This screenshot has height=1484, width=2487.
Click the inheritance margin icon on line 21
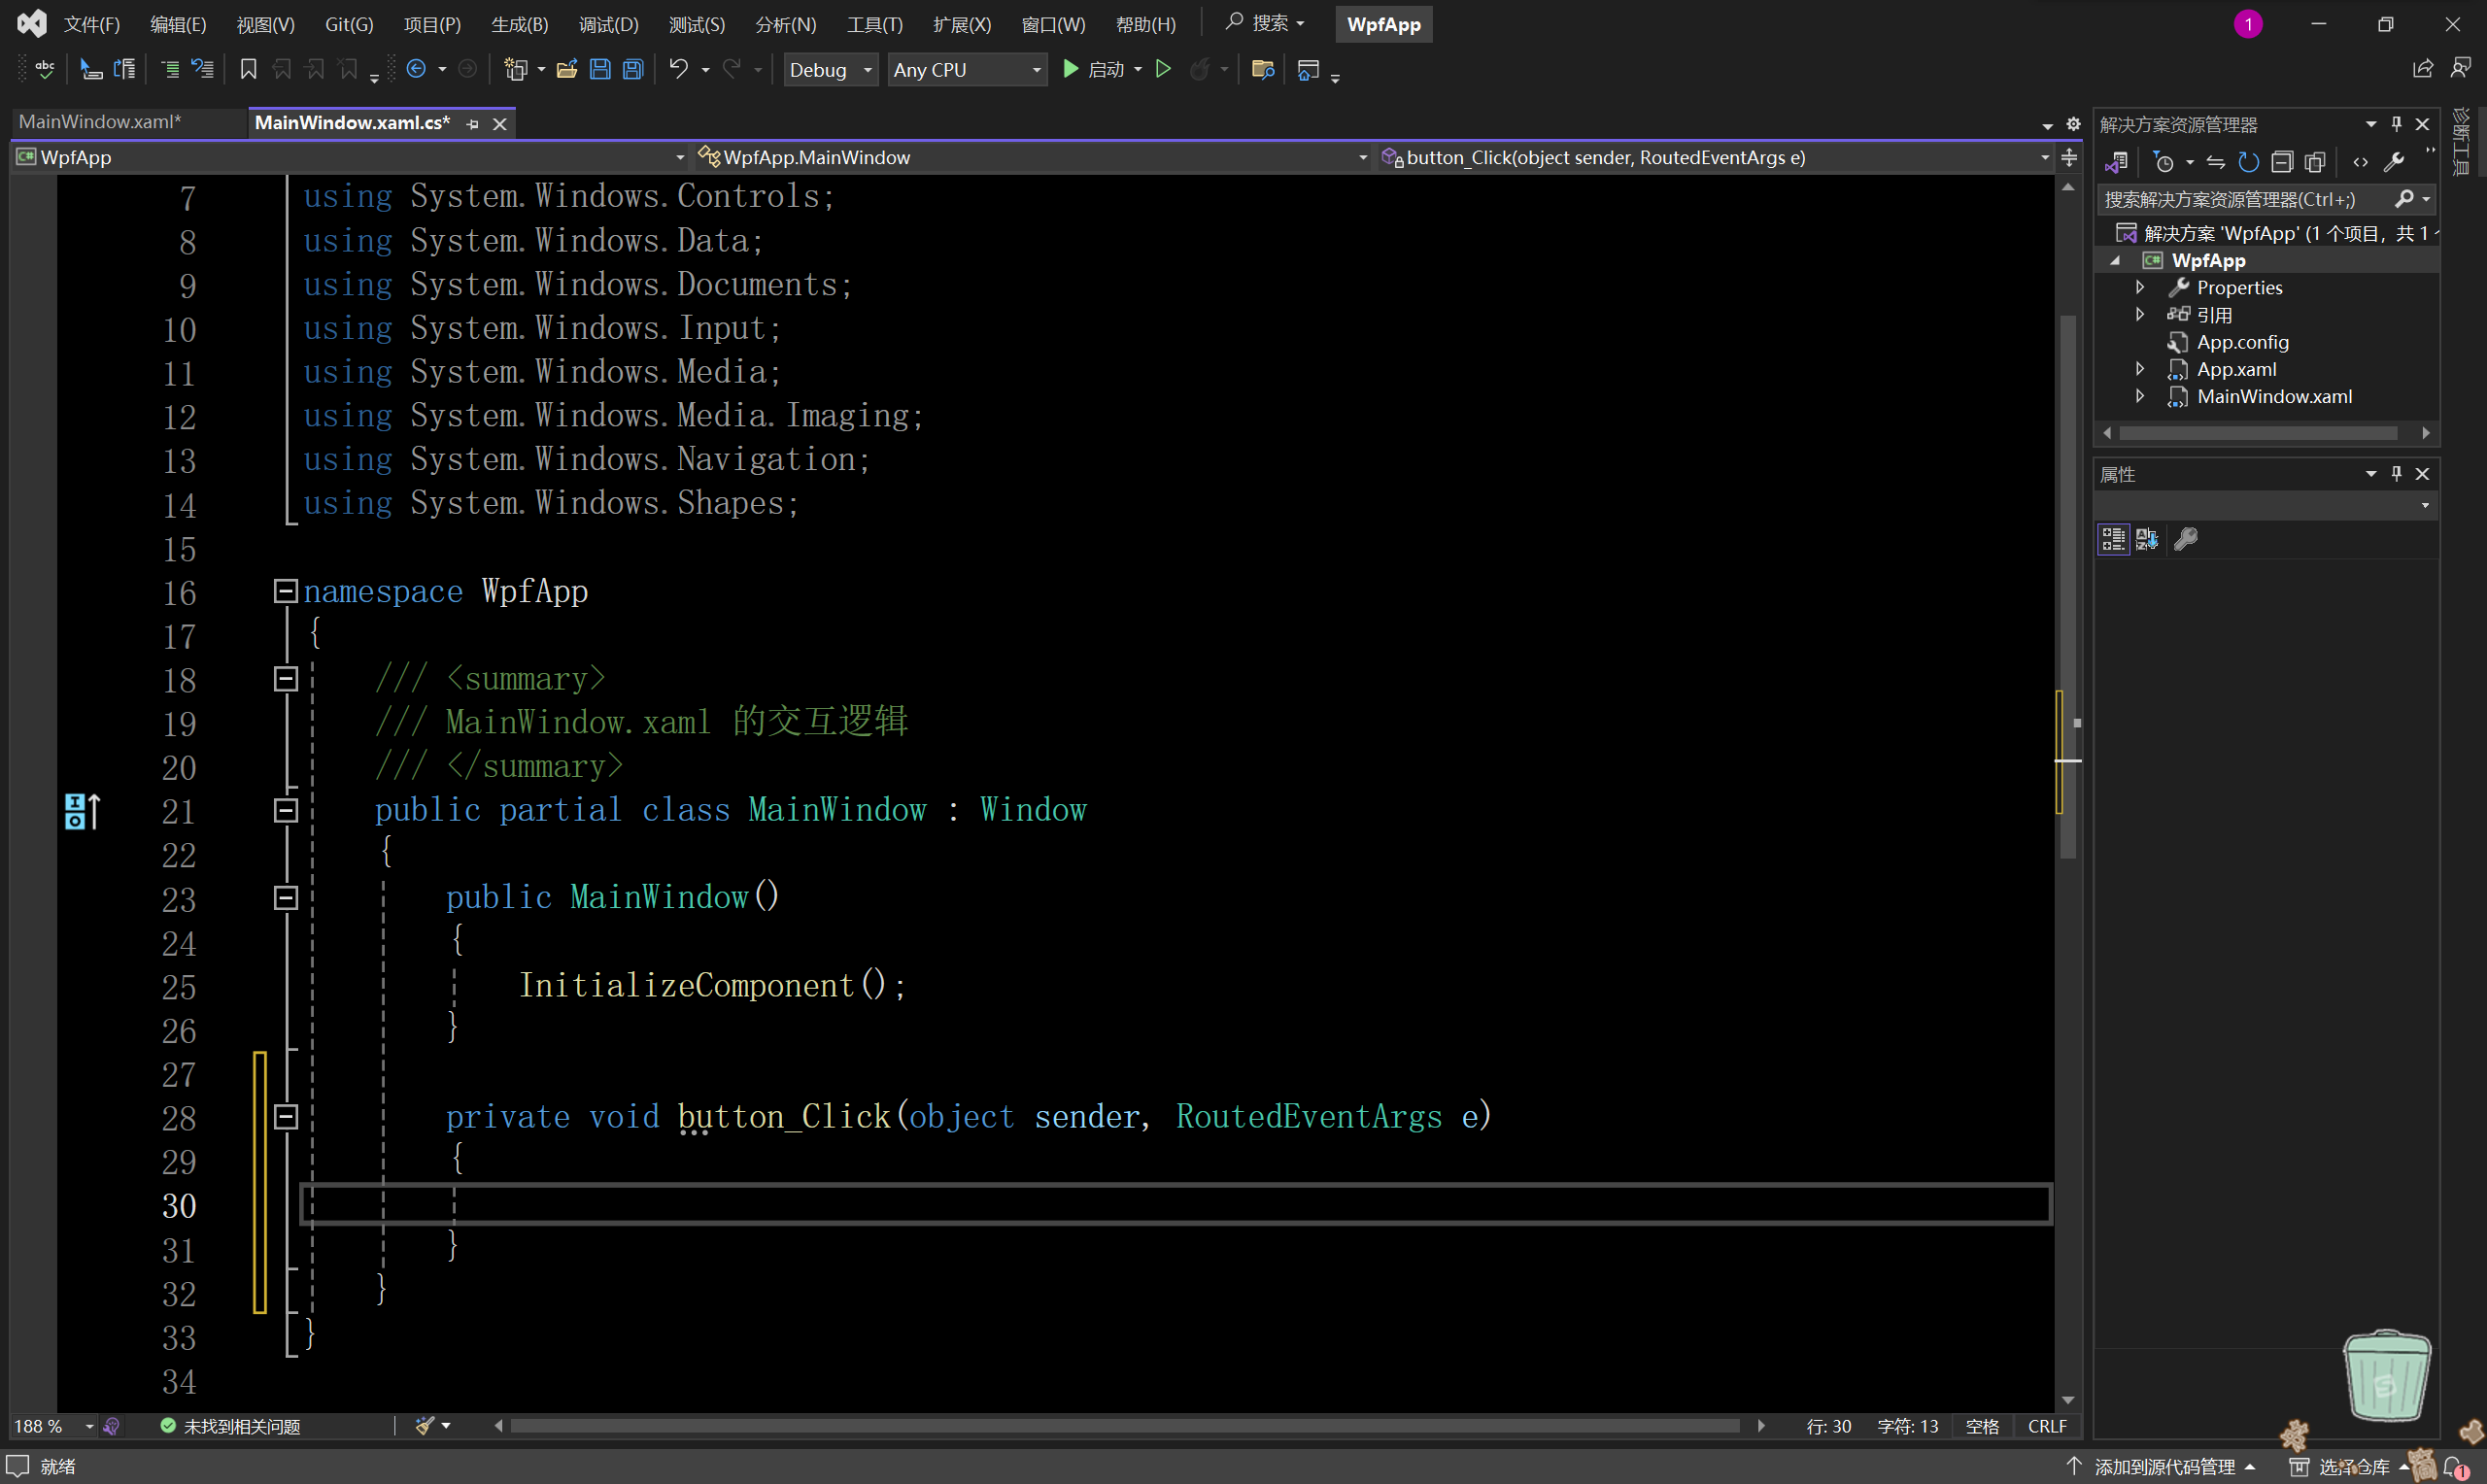pos(82,811)
